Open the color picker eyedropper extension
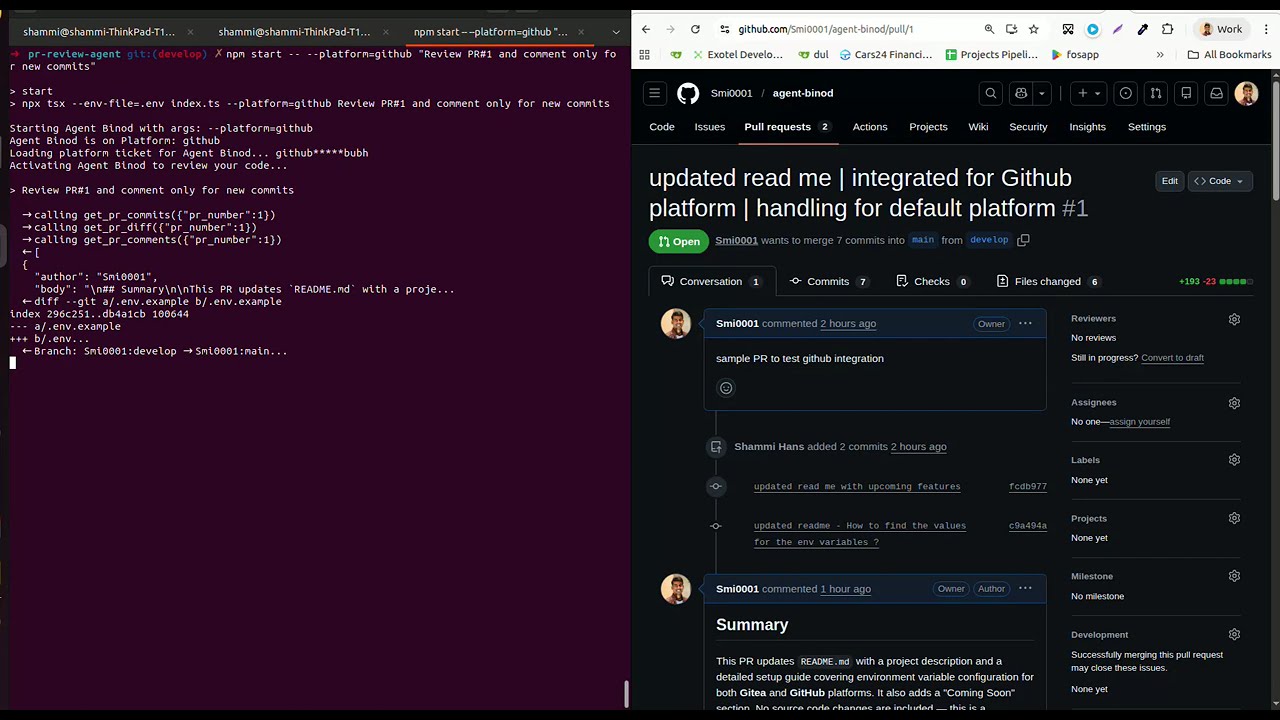This screenshot has height=720, width=1280. pyautogui.click(x=1142, y=29)
